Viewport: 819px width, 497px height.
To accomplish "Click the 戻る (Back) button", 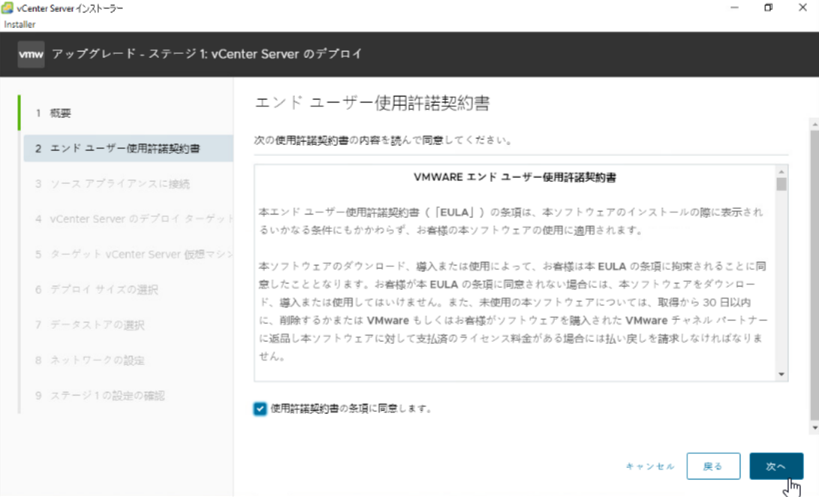I will (713, 466).
